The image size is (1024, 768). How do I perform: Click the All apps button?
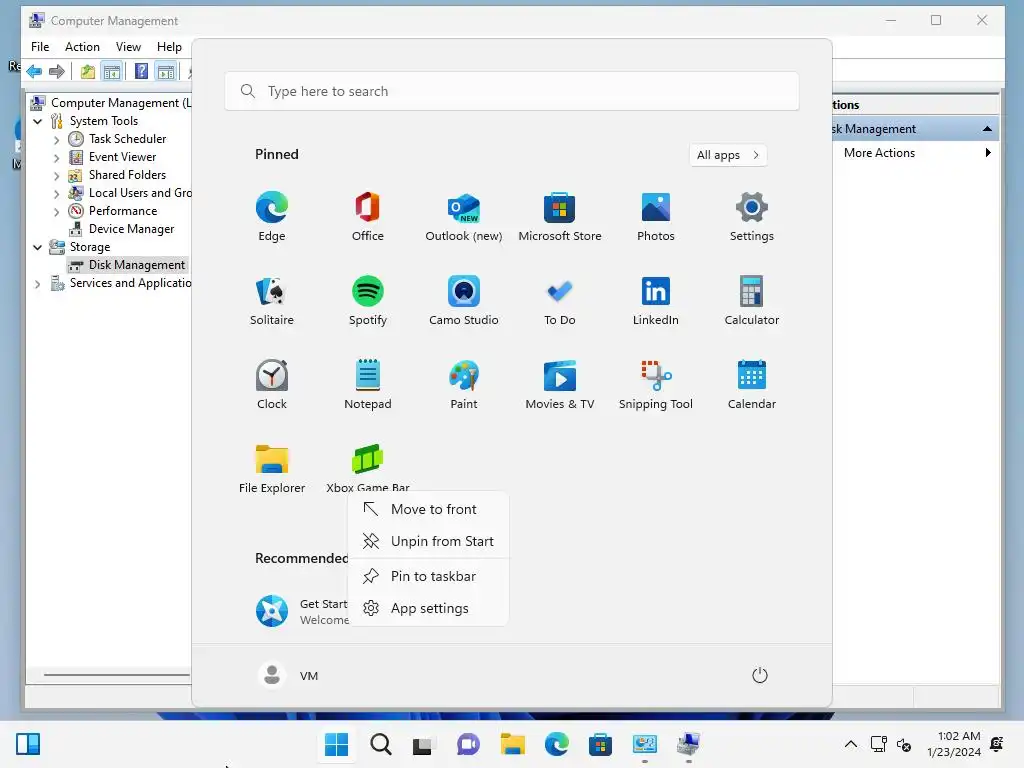[x=728, y=155]
